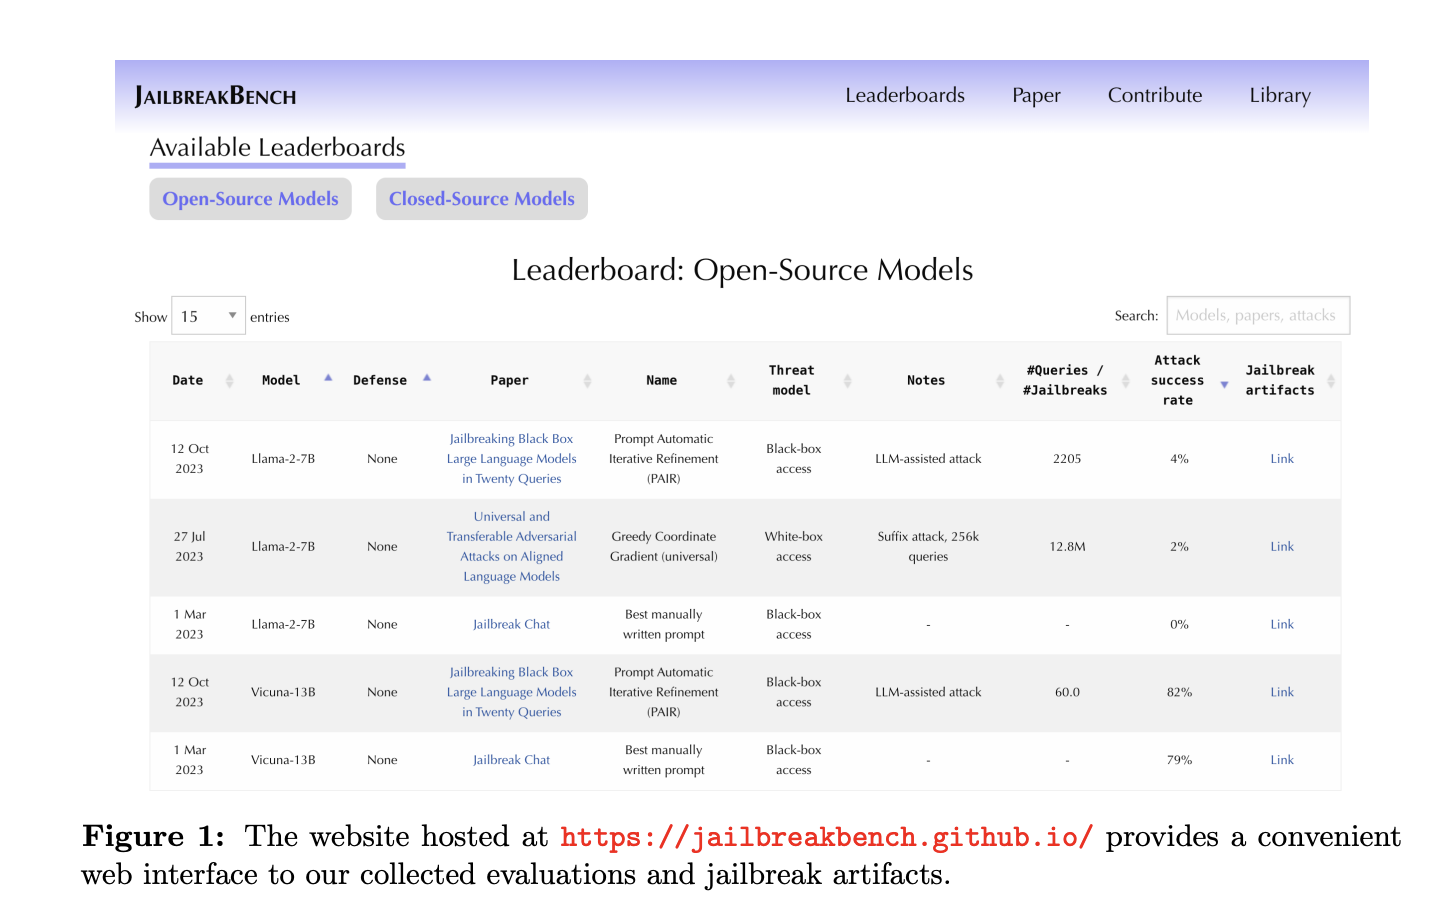Viewport: 1452px width, 924px height.
Task: Toggle the Attack success rate descending sort
Action: 1224,383
